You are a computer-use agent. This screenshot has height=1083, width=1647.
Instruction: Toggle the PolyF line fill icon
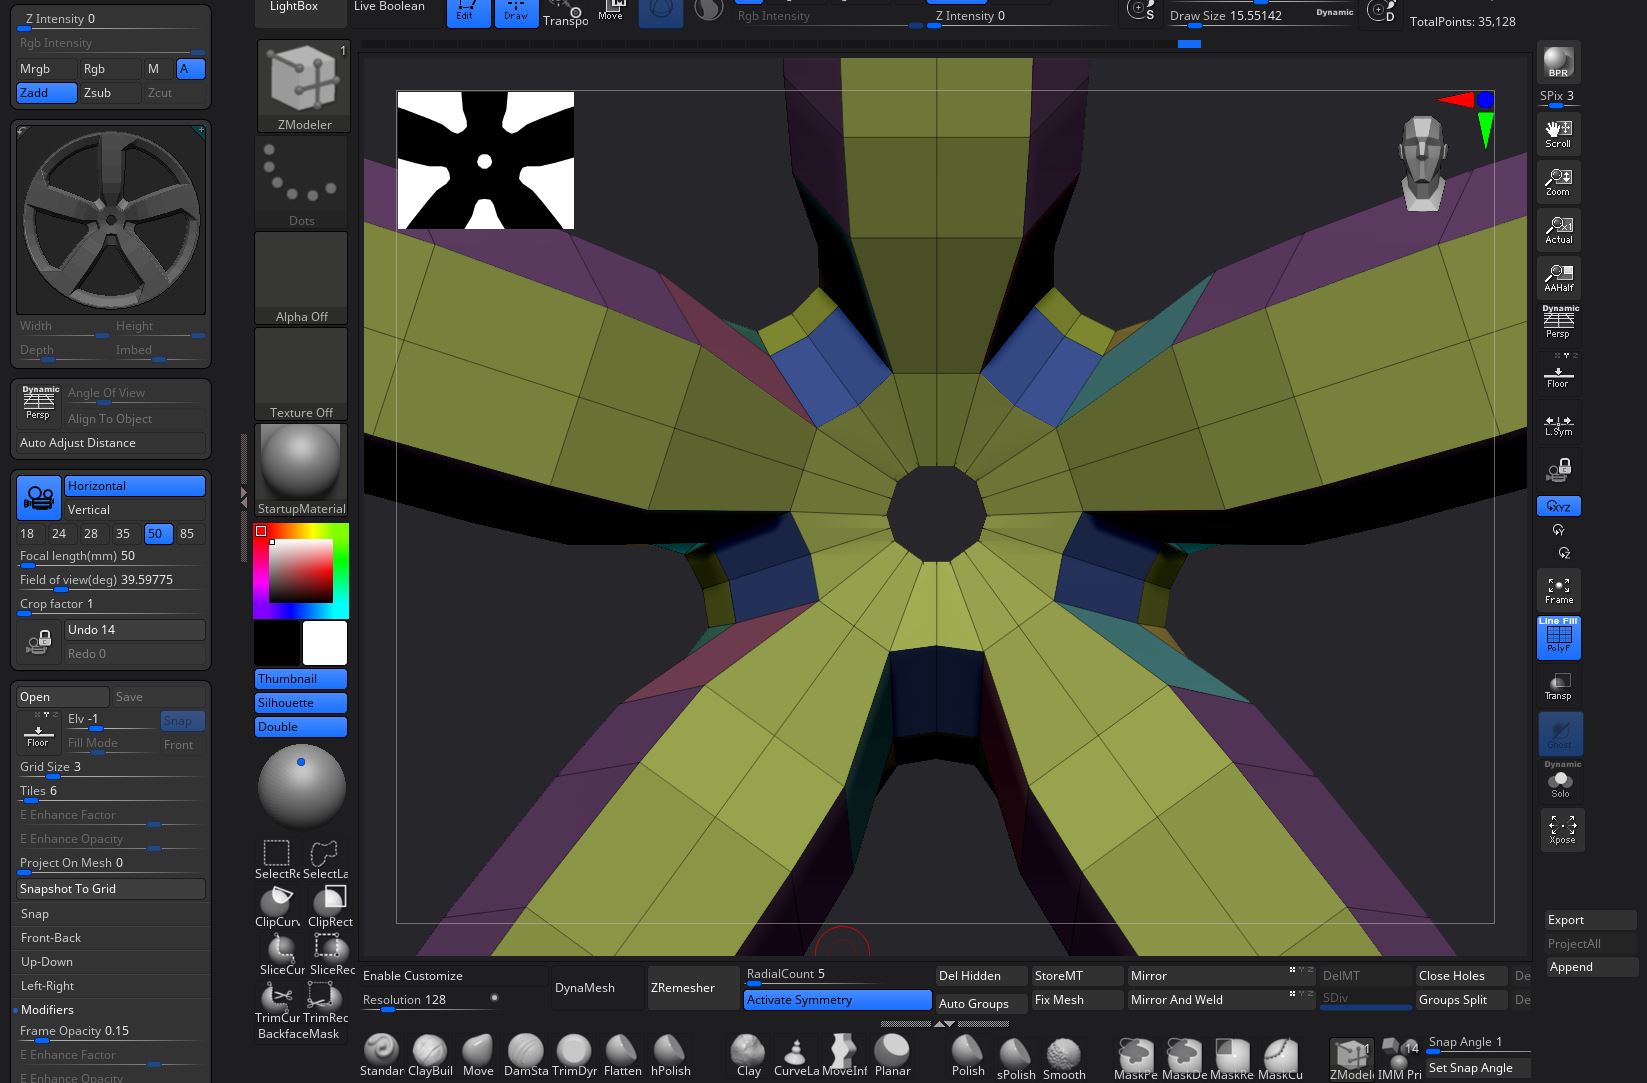[x=1558, y=638]
